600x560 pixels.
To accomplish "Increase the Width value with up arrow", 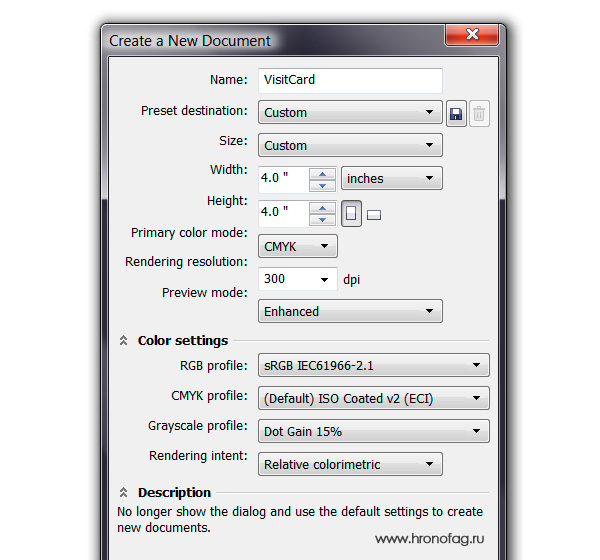I will (x=322, y=173).
